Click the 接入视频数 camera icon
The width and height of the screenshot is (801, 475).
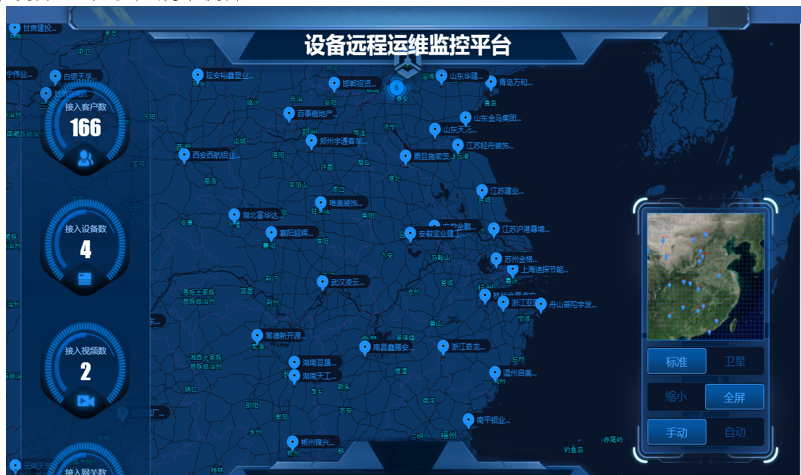tap(85, 400)
